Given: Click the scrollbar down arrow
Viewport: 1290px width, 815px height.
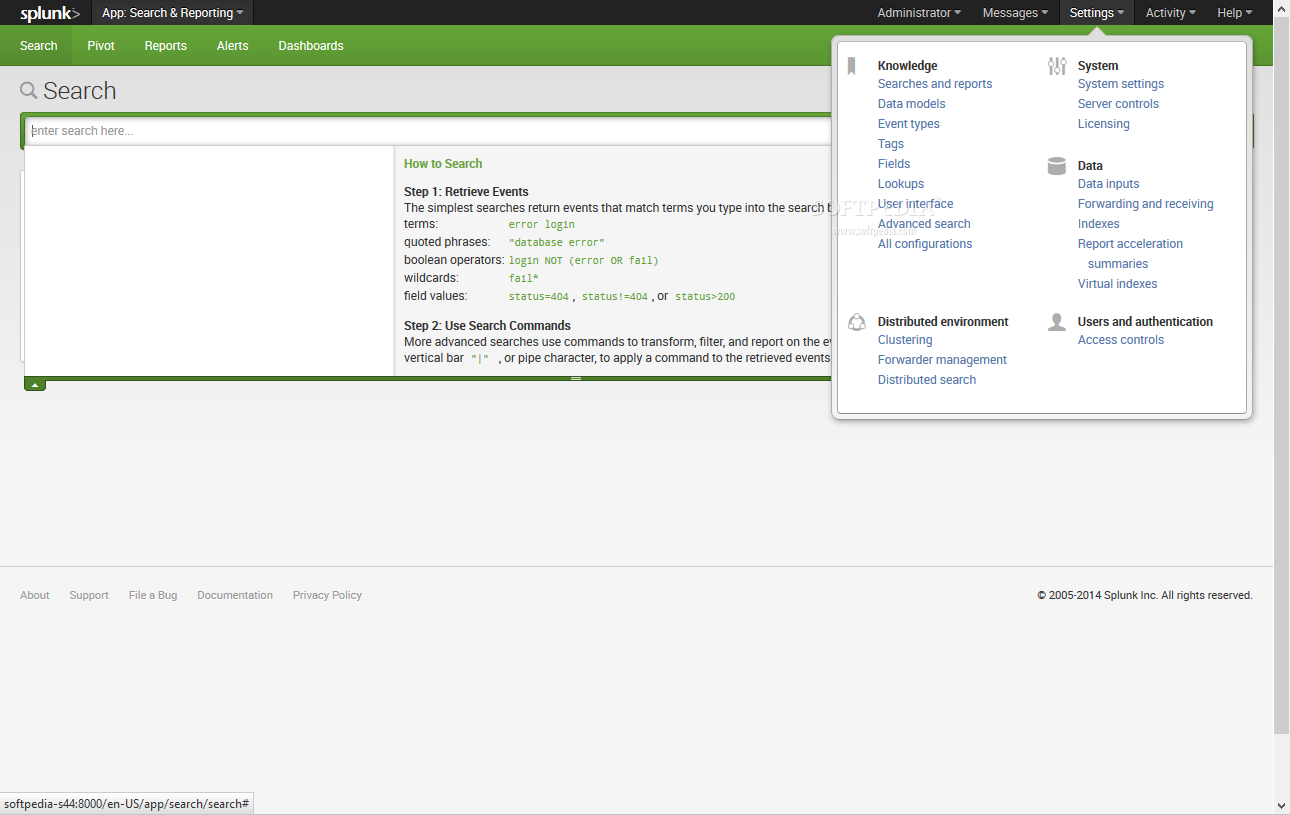Looking at the screenshot, I should tap(1281, 805).
